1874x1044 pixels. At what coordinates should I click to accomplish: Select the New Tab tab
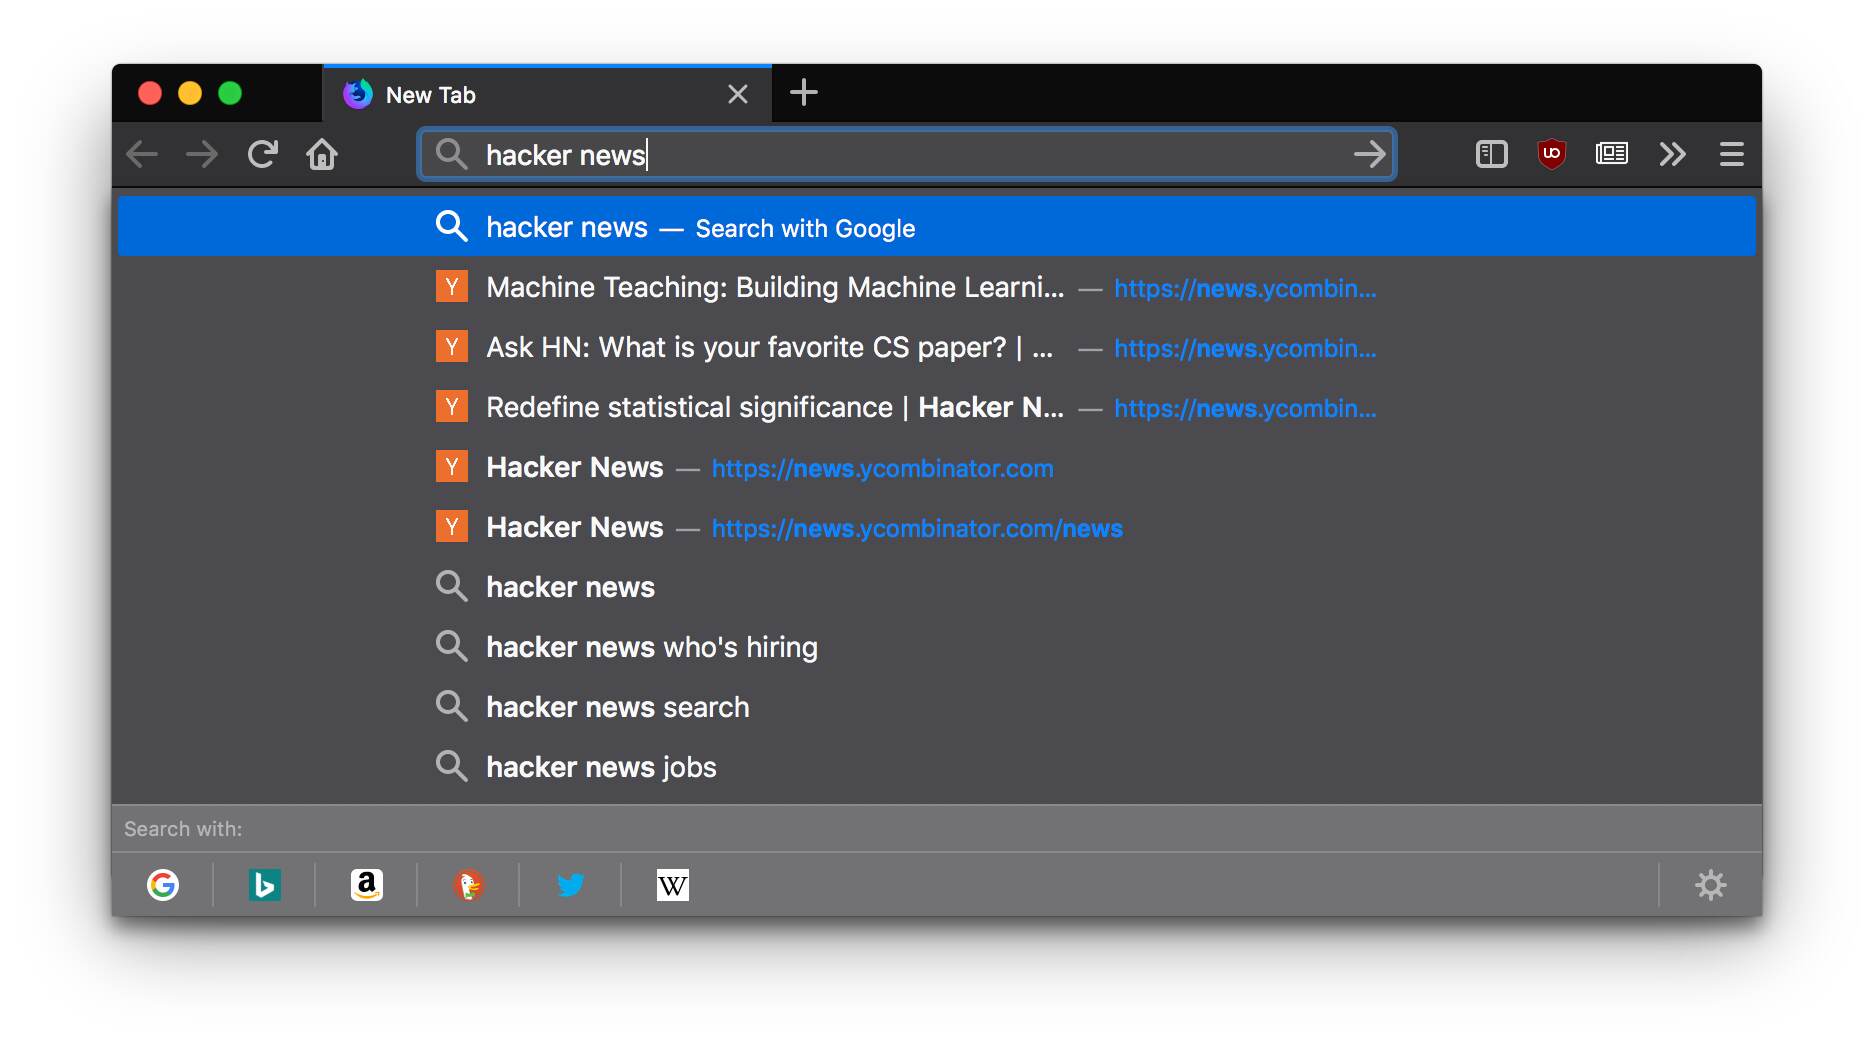(530, 95)
